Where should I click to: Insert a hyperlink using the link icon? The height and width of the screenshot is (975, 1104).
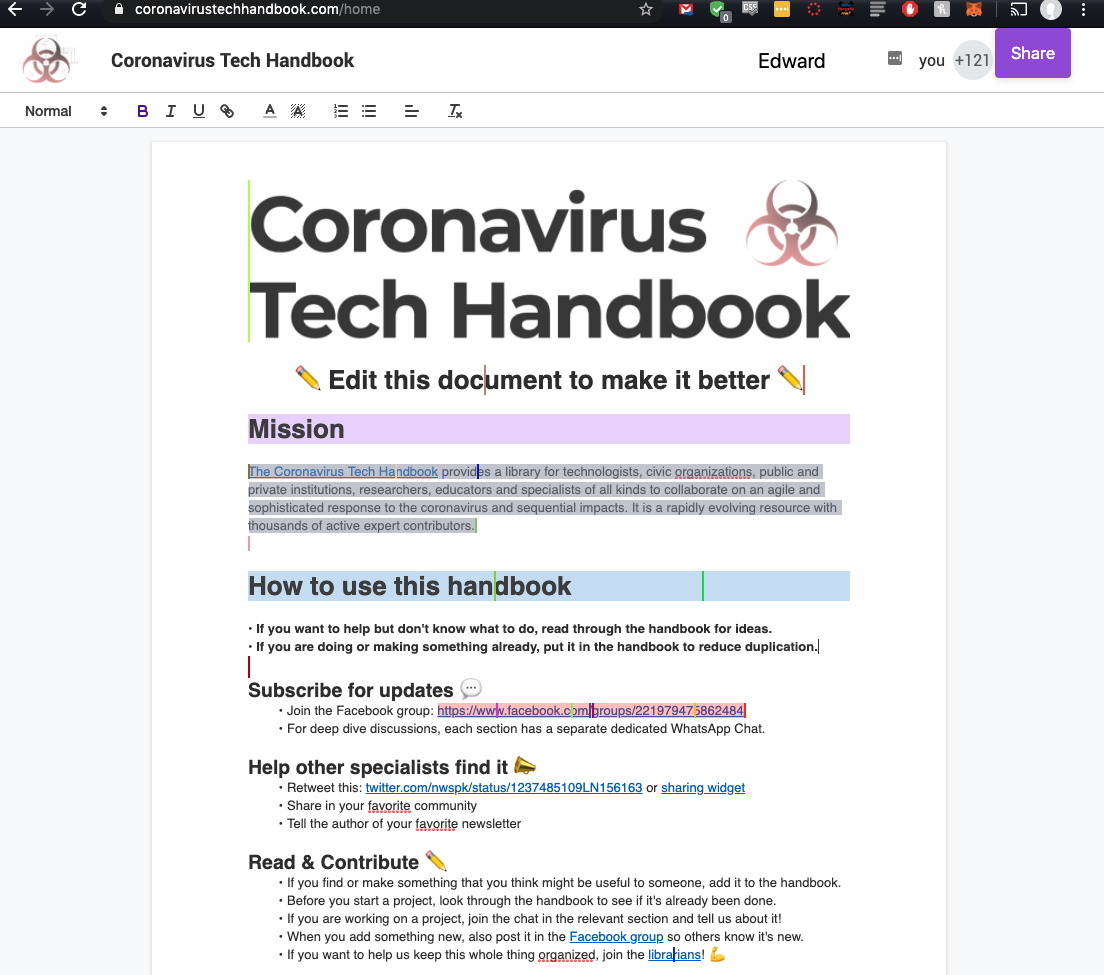[227, 111]
